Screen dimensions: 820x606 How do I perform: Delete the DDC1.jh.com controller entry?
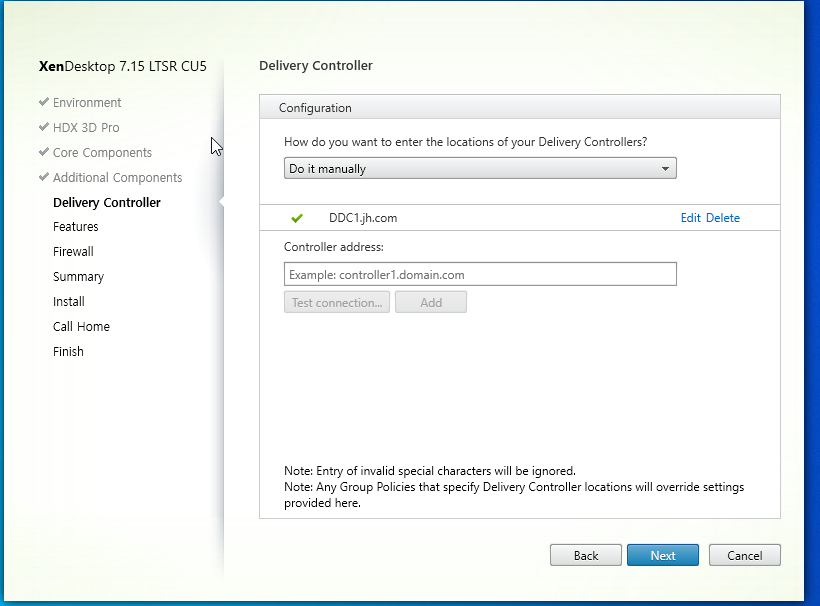[723, 218]
